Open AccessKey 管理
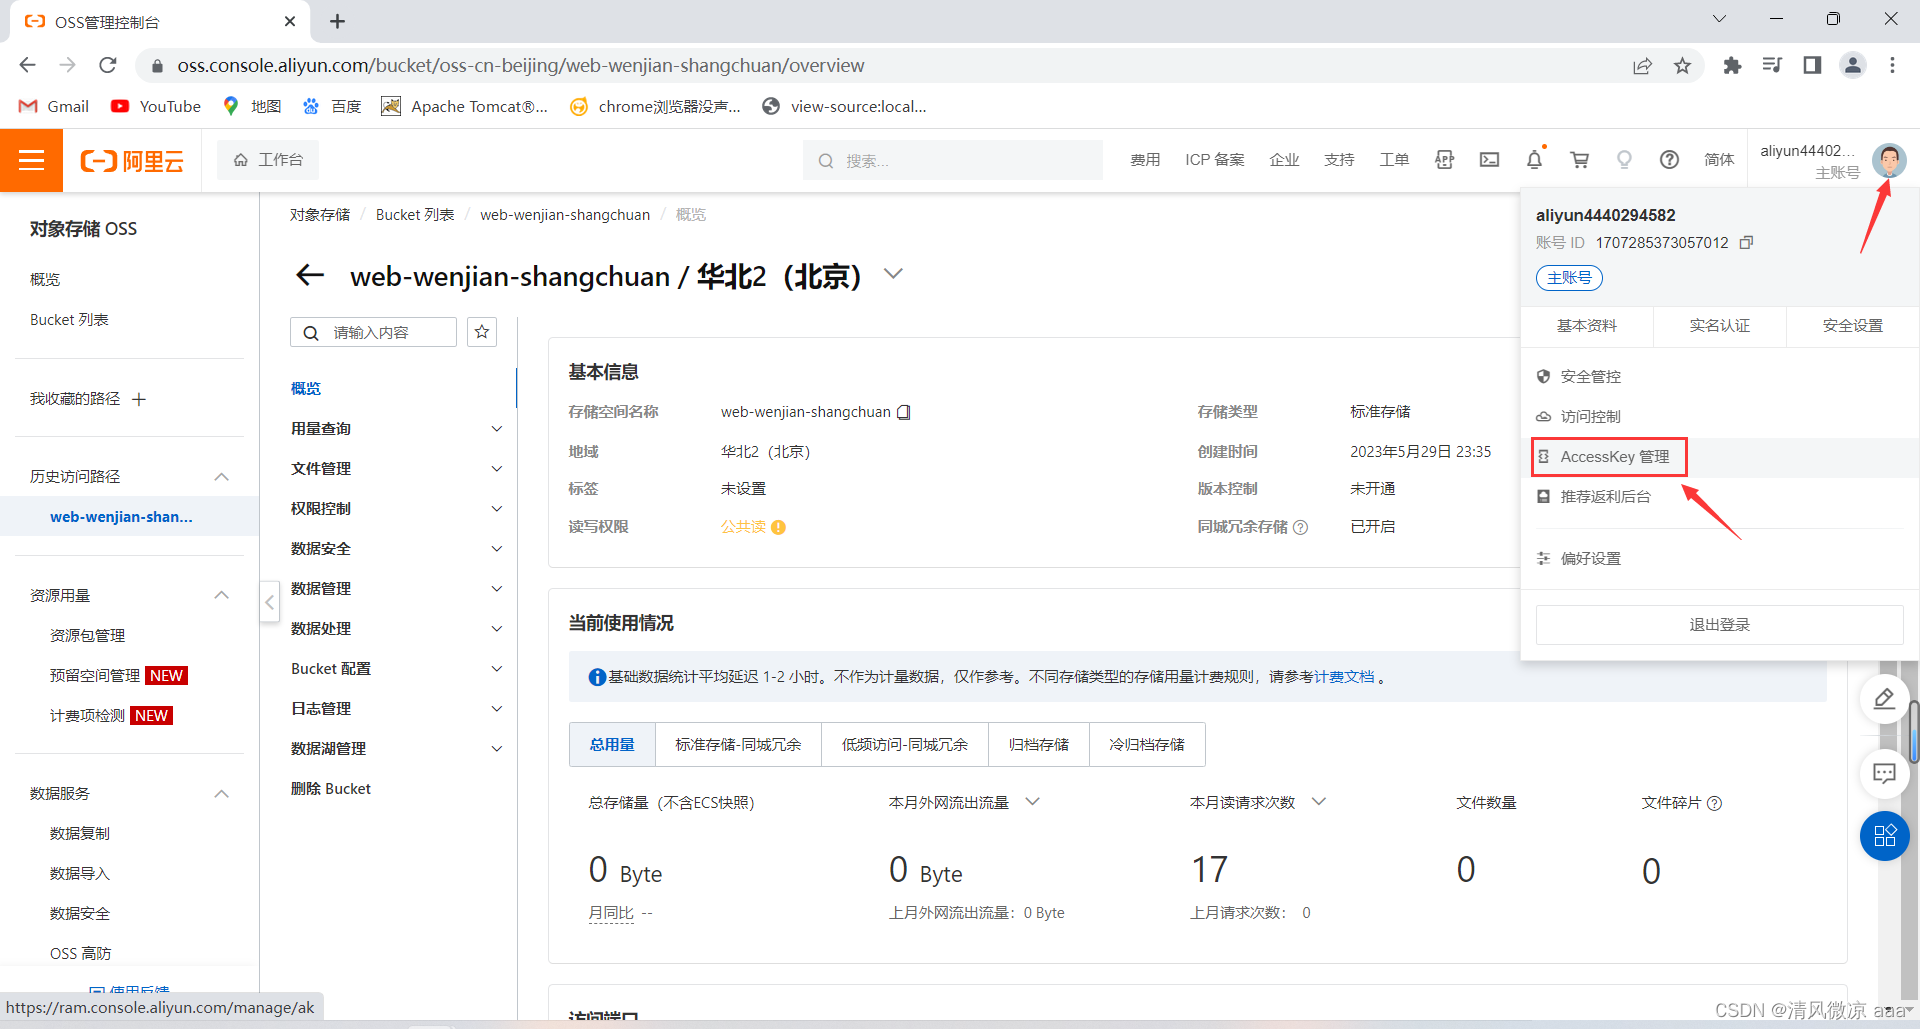Viewport: 1920px width, 1029px height. [x=1615, y=457]
